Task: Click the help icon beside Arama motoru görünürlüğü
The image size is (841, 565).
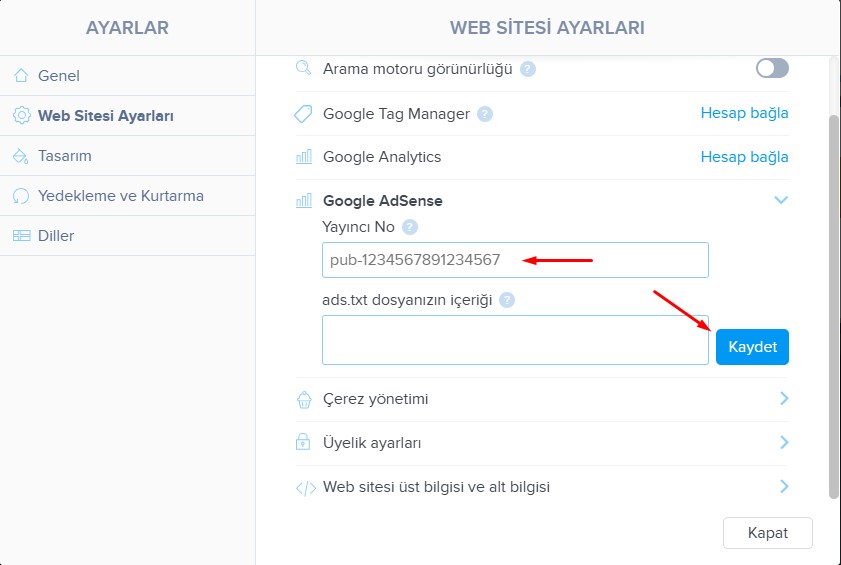Action: click(528, 69)
